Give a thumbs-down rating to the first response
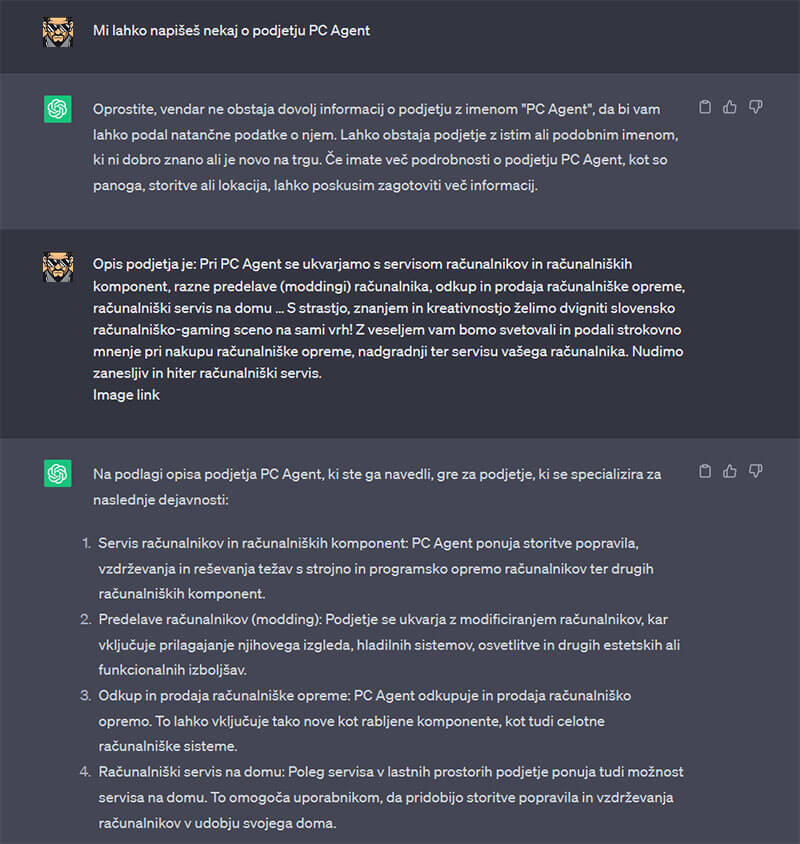 click(756, 107)
